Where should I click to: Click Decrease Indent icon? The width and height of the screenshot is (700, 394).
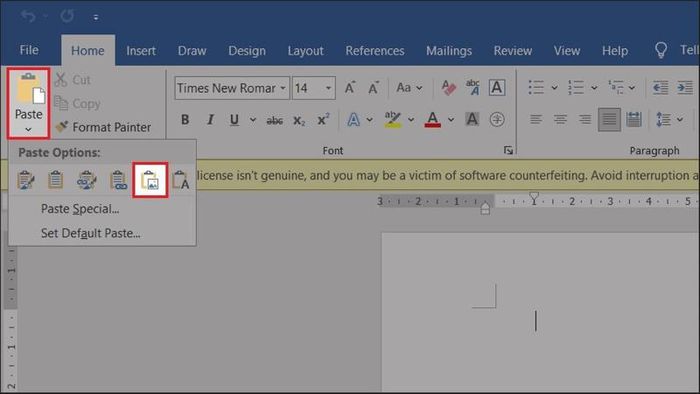pyautogui.click(x=660, y=87)
